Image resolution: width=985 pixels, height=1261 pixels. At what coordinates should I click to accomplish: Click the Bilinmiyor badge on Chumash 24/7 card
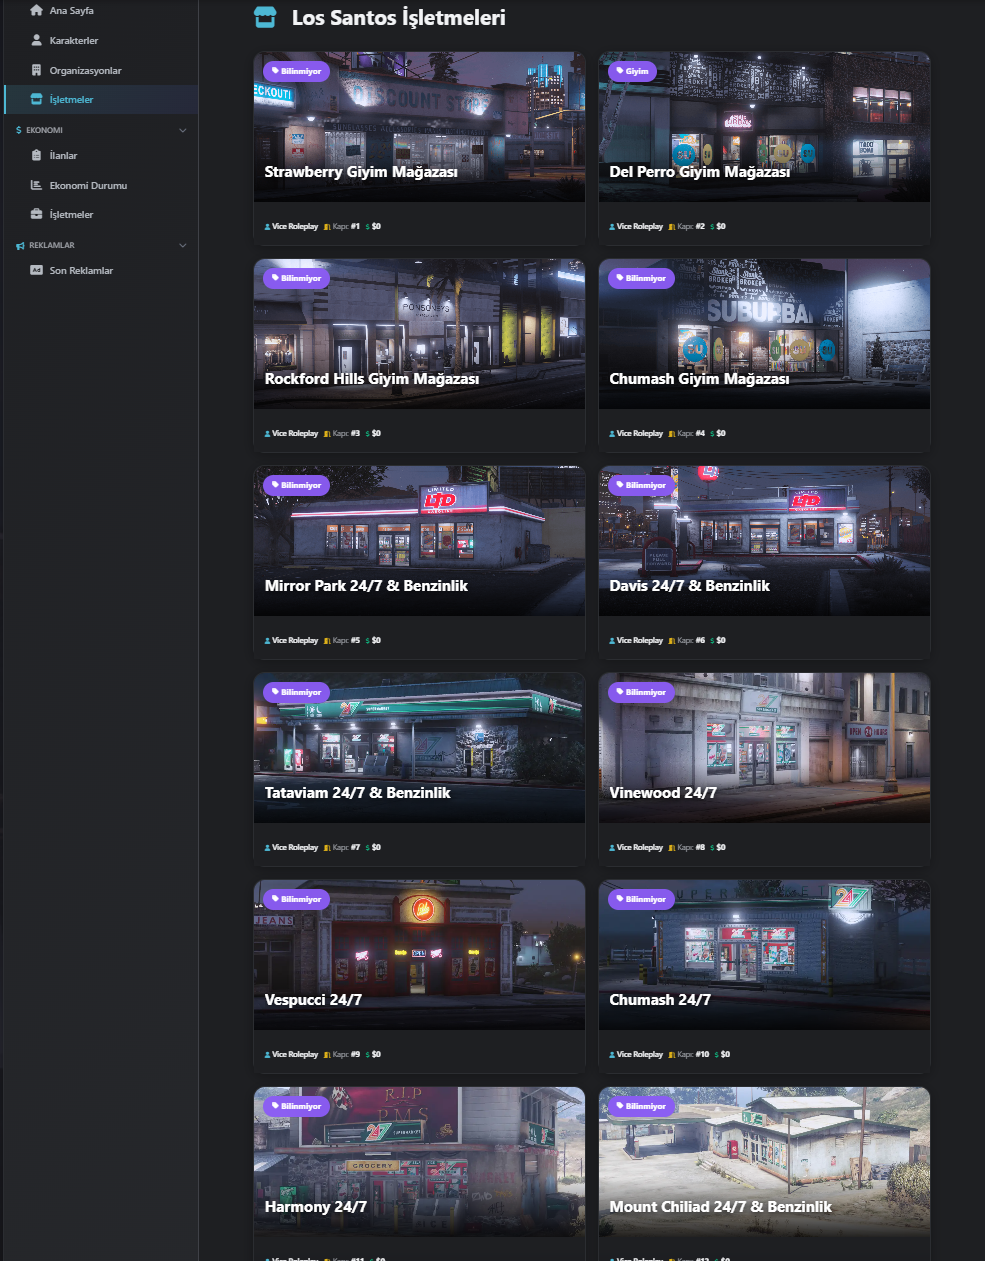tap(641, 899)
